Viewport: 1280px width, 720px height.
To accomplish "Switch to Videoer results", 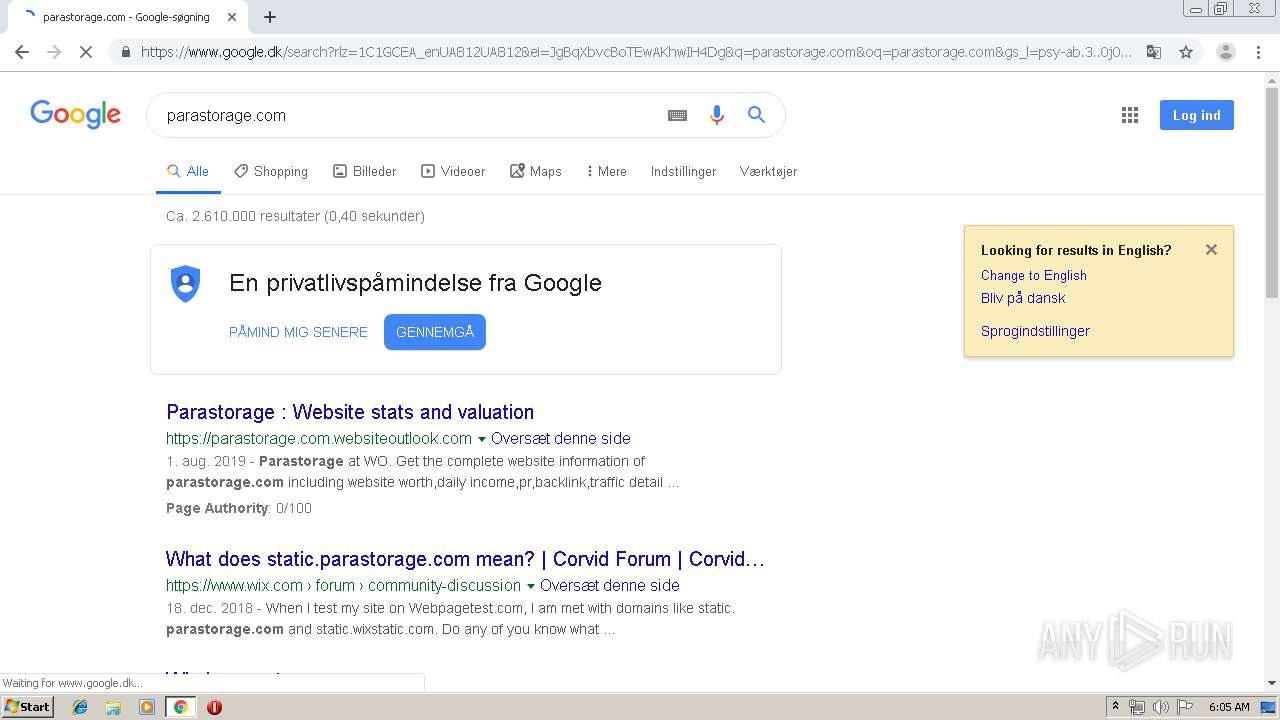I will tap(453, 172).
